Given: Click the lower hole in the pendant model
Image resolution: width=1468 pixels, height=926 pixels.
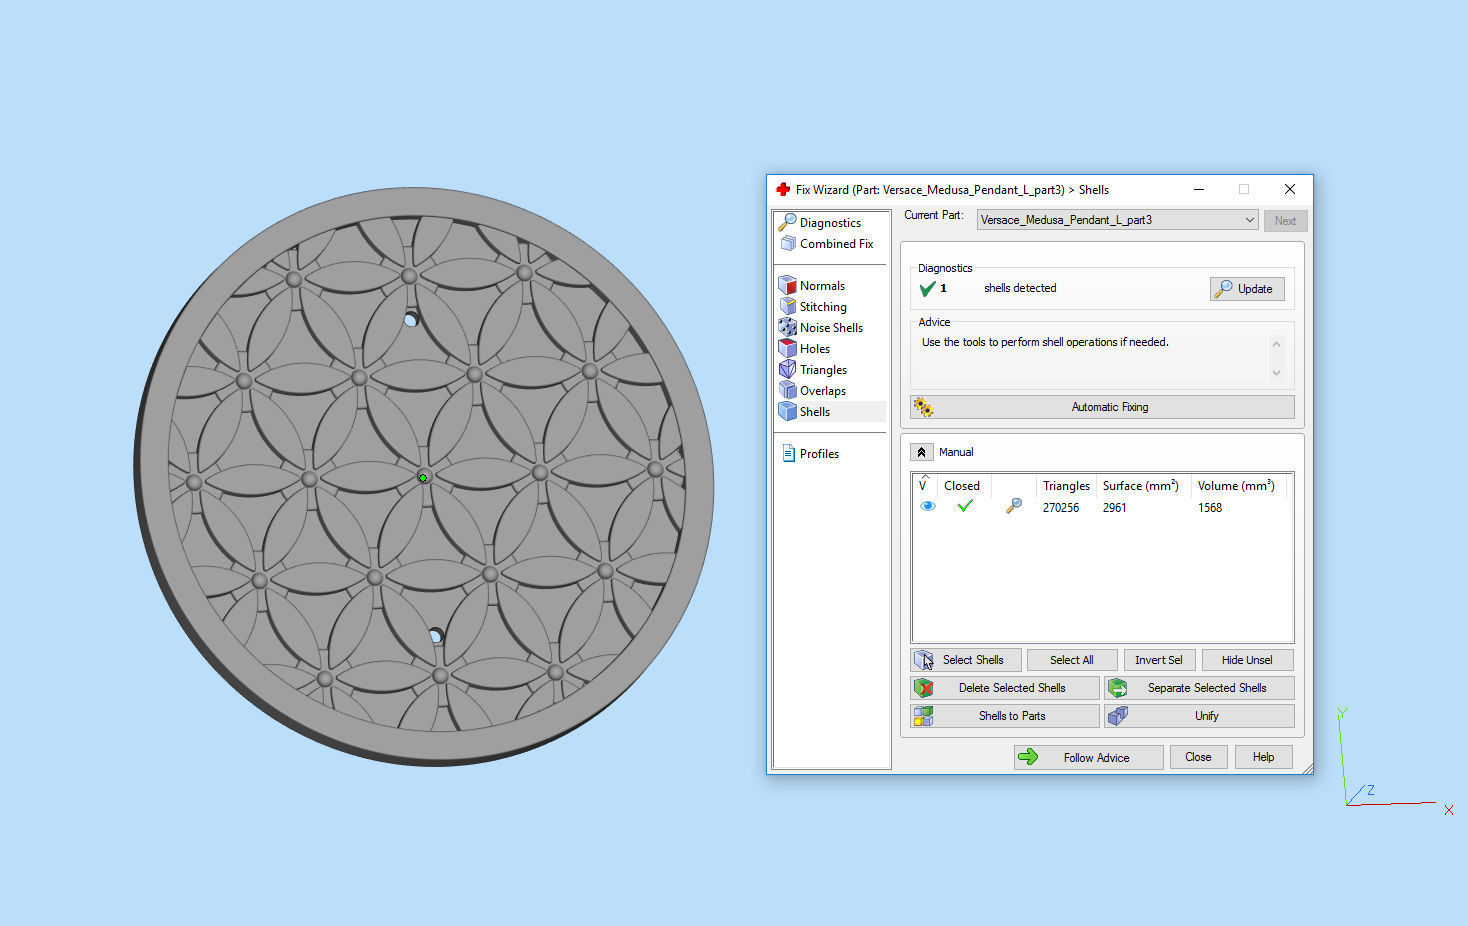Looking at the screenshot, I should pos(436,635).
